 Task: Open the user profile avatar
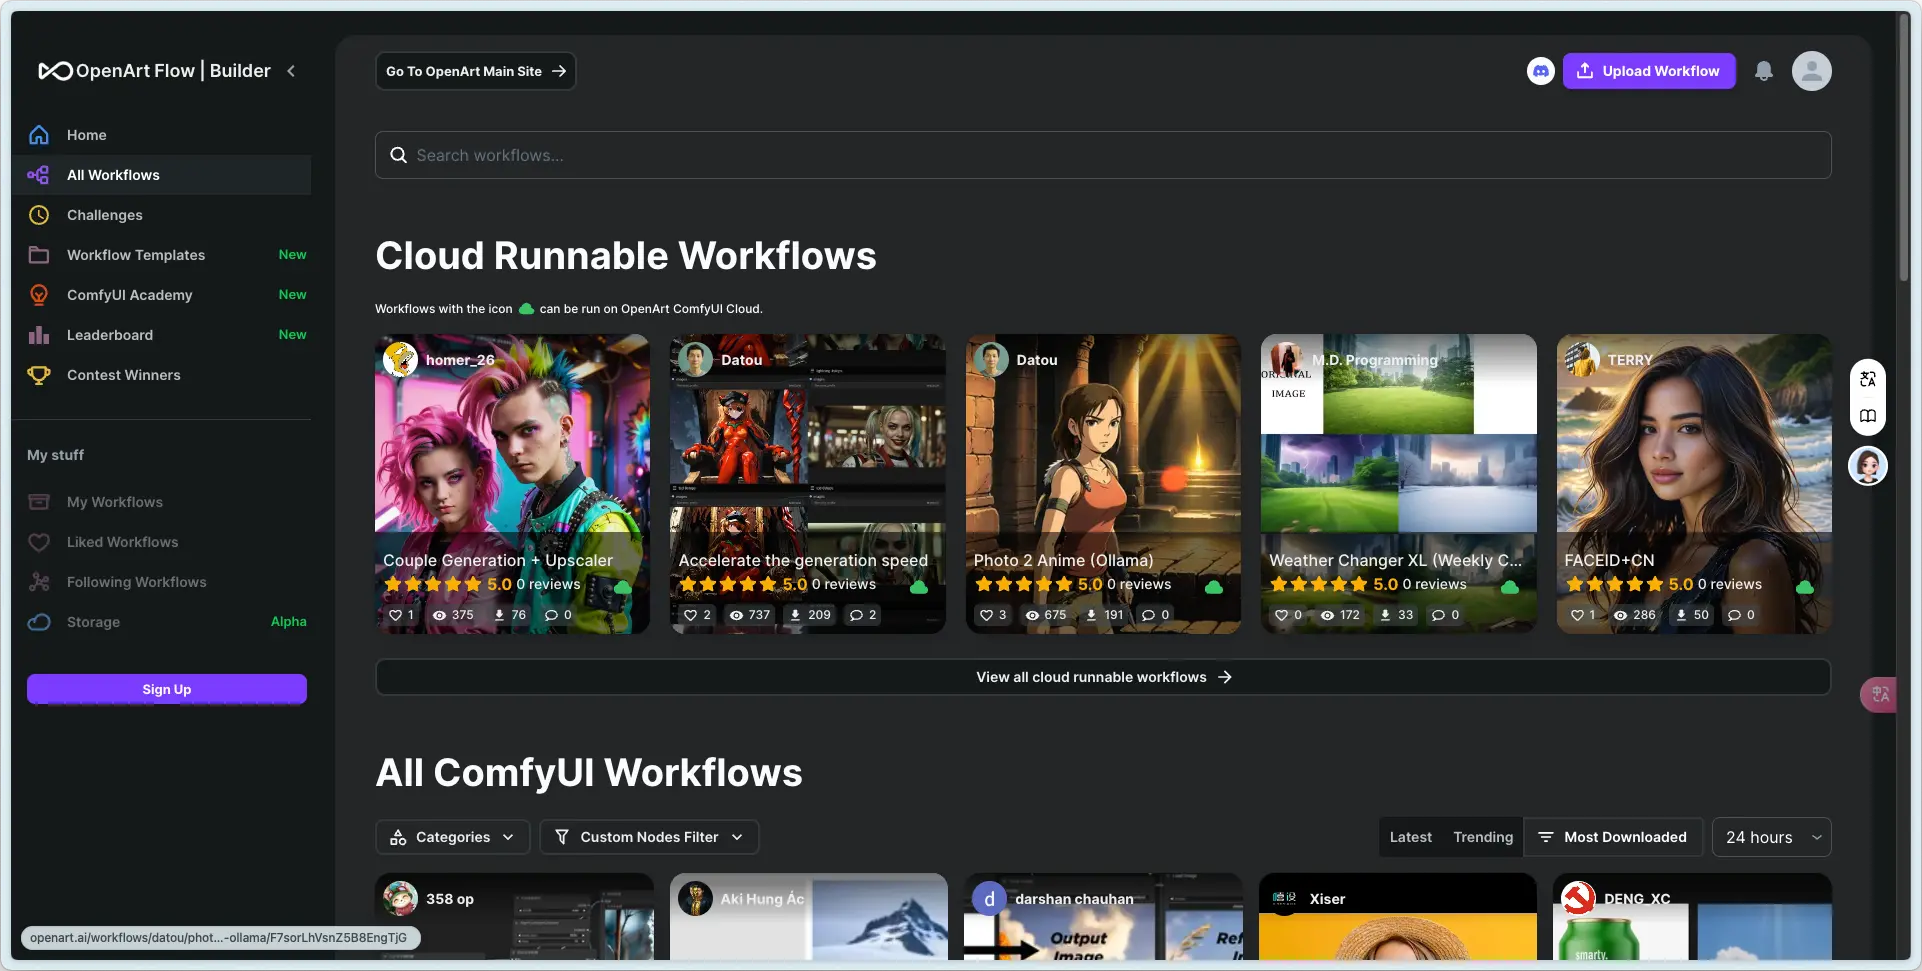coord(1811,71)
